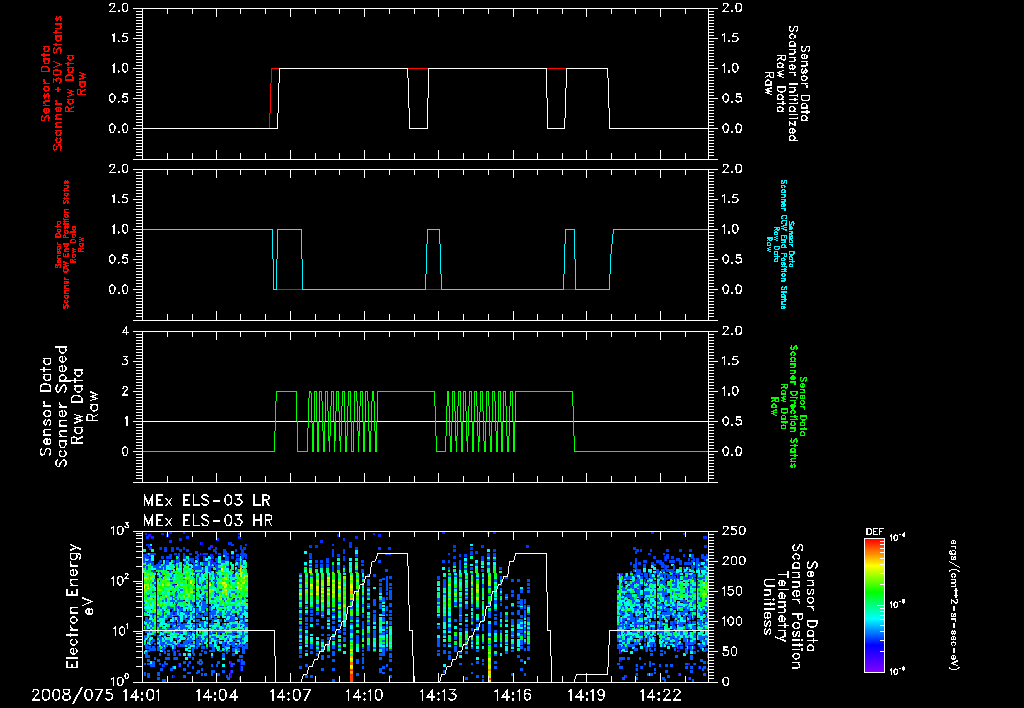Viewport: 1024px width, 708px height.
Task: Click the 200 tick on Scanner Position axis
Action: pos(734,561)
